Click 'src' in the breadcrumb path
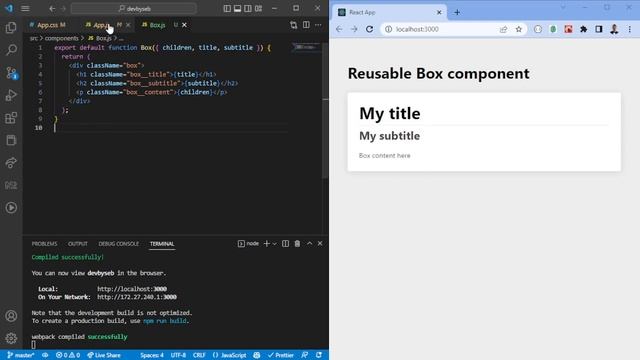This screenshot has height=360, width=640. pyautogui.click(x=33, y=38)
